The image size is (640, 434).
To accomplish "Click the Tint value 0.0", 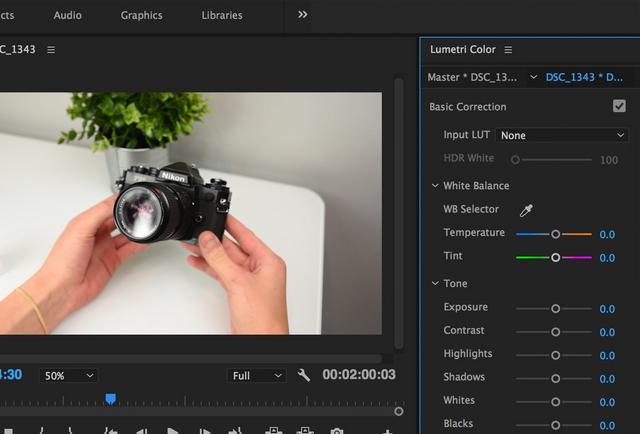I will (x=607, y=258).
